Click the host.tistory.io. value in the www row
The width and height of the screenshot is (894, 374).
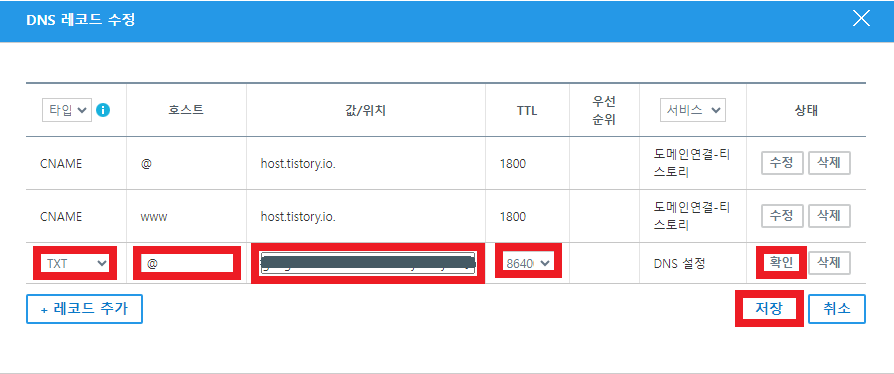298,217
